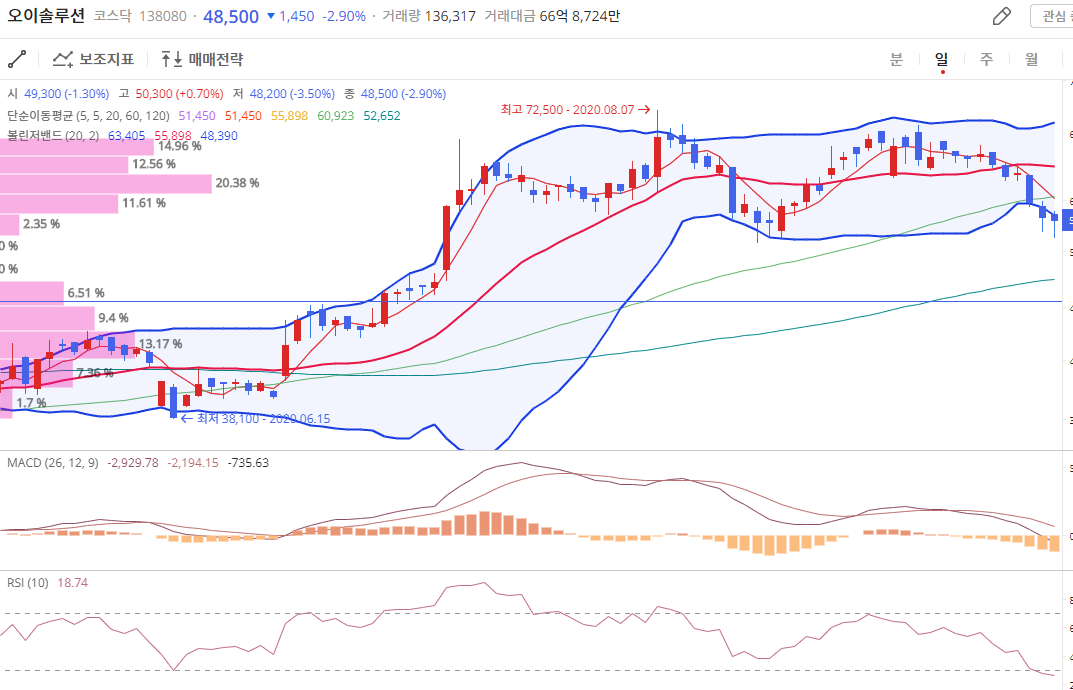Viewport: 1073px width, 690px height.
Task: Click the 관심 watchlist button
Action: click(1052, 16)
